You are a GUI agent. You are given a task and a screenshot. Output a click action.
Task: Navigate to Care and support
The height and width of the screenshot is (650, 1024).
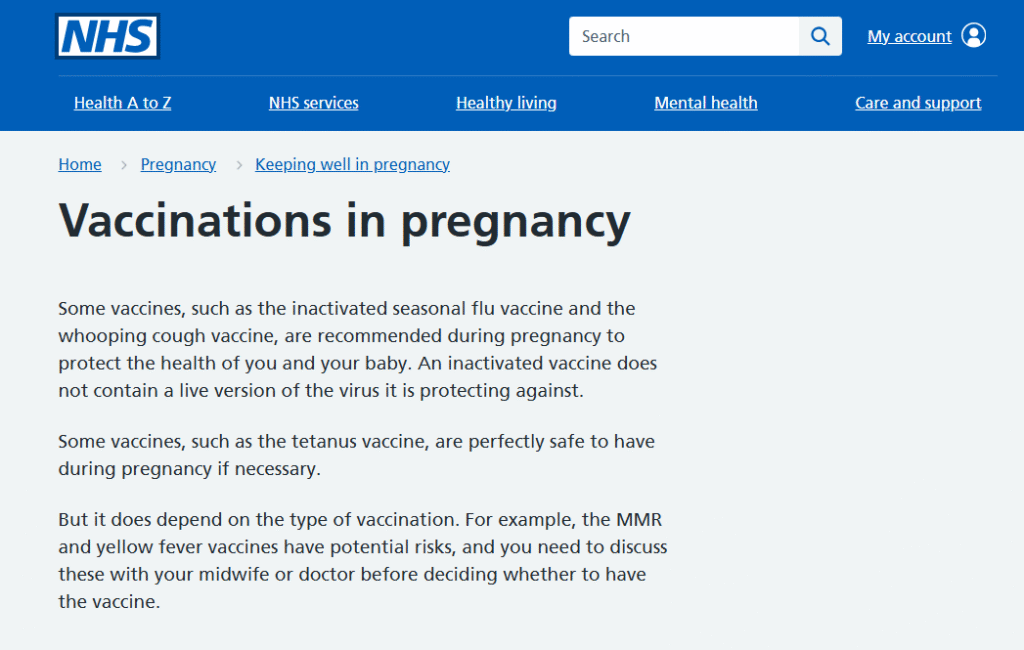tap(918, 103)
